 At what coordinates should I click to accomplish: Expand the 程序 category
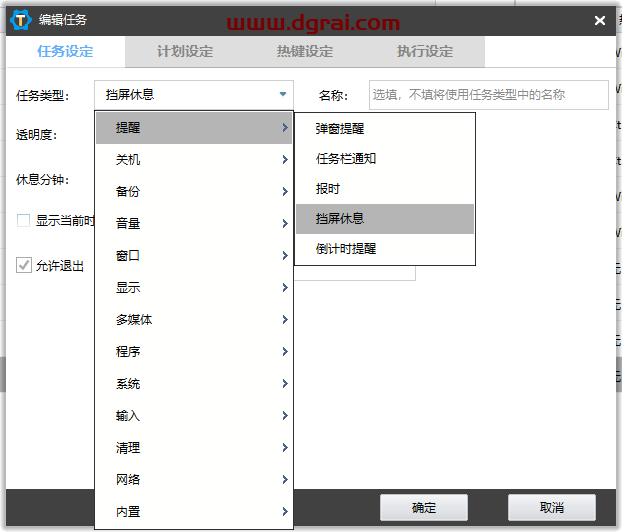pyautogui.click(x=194, y=351)
